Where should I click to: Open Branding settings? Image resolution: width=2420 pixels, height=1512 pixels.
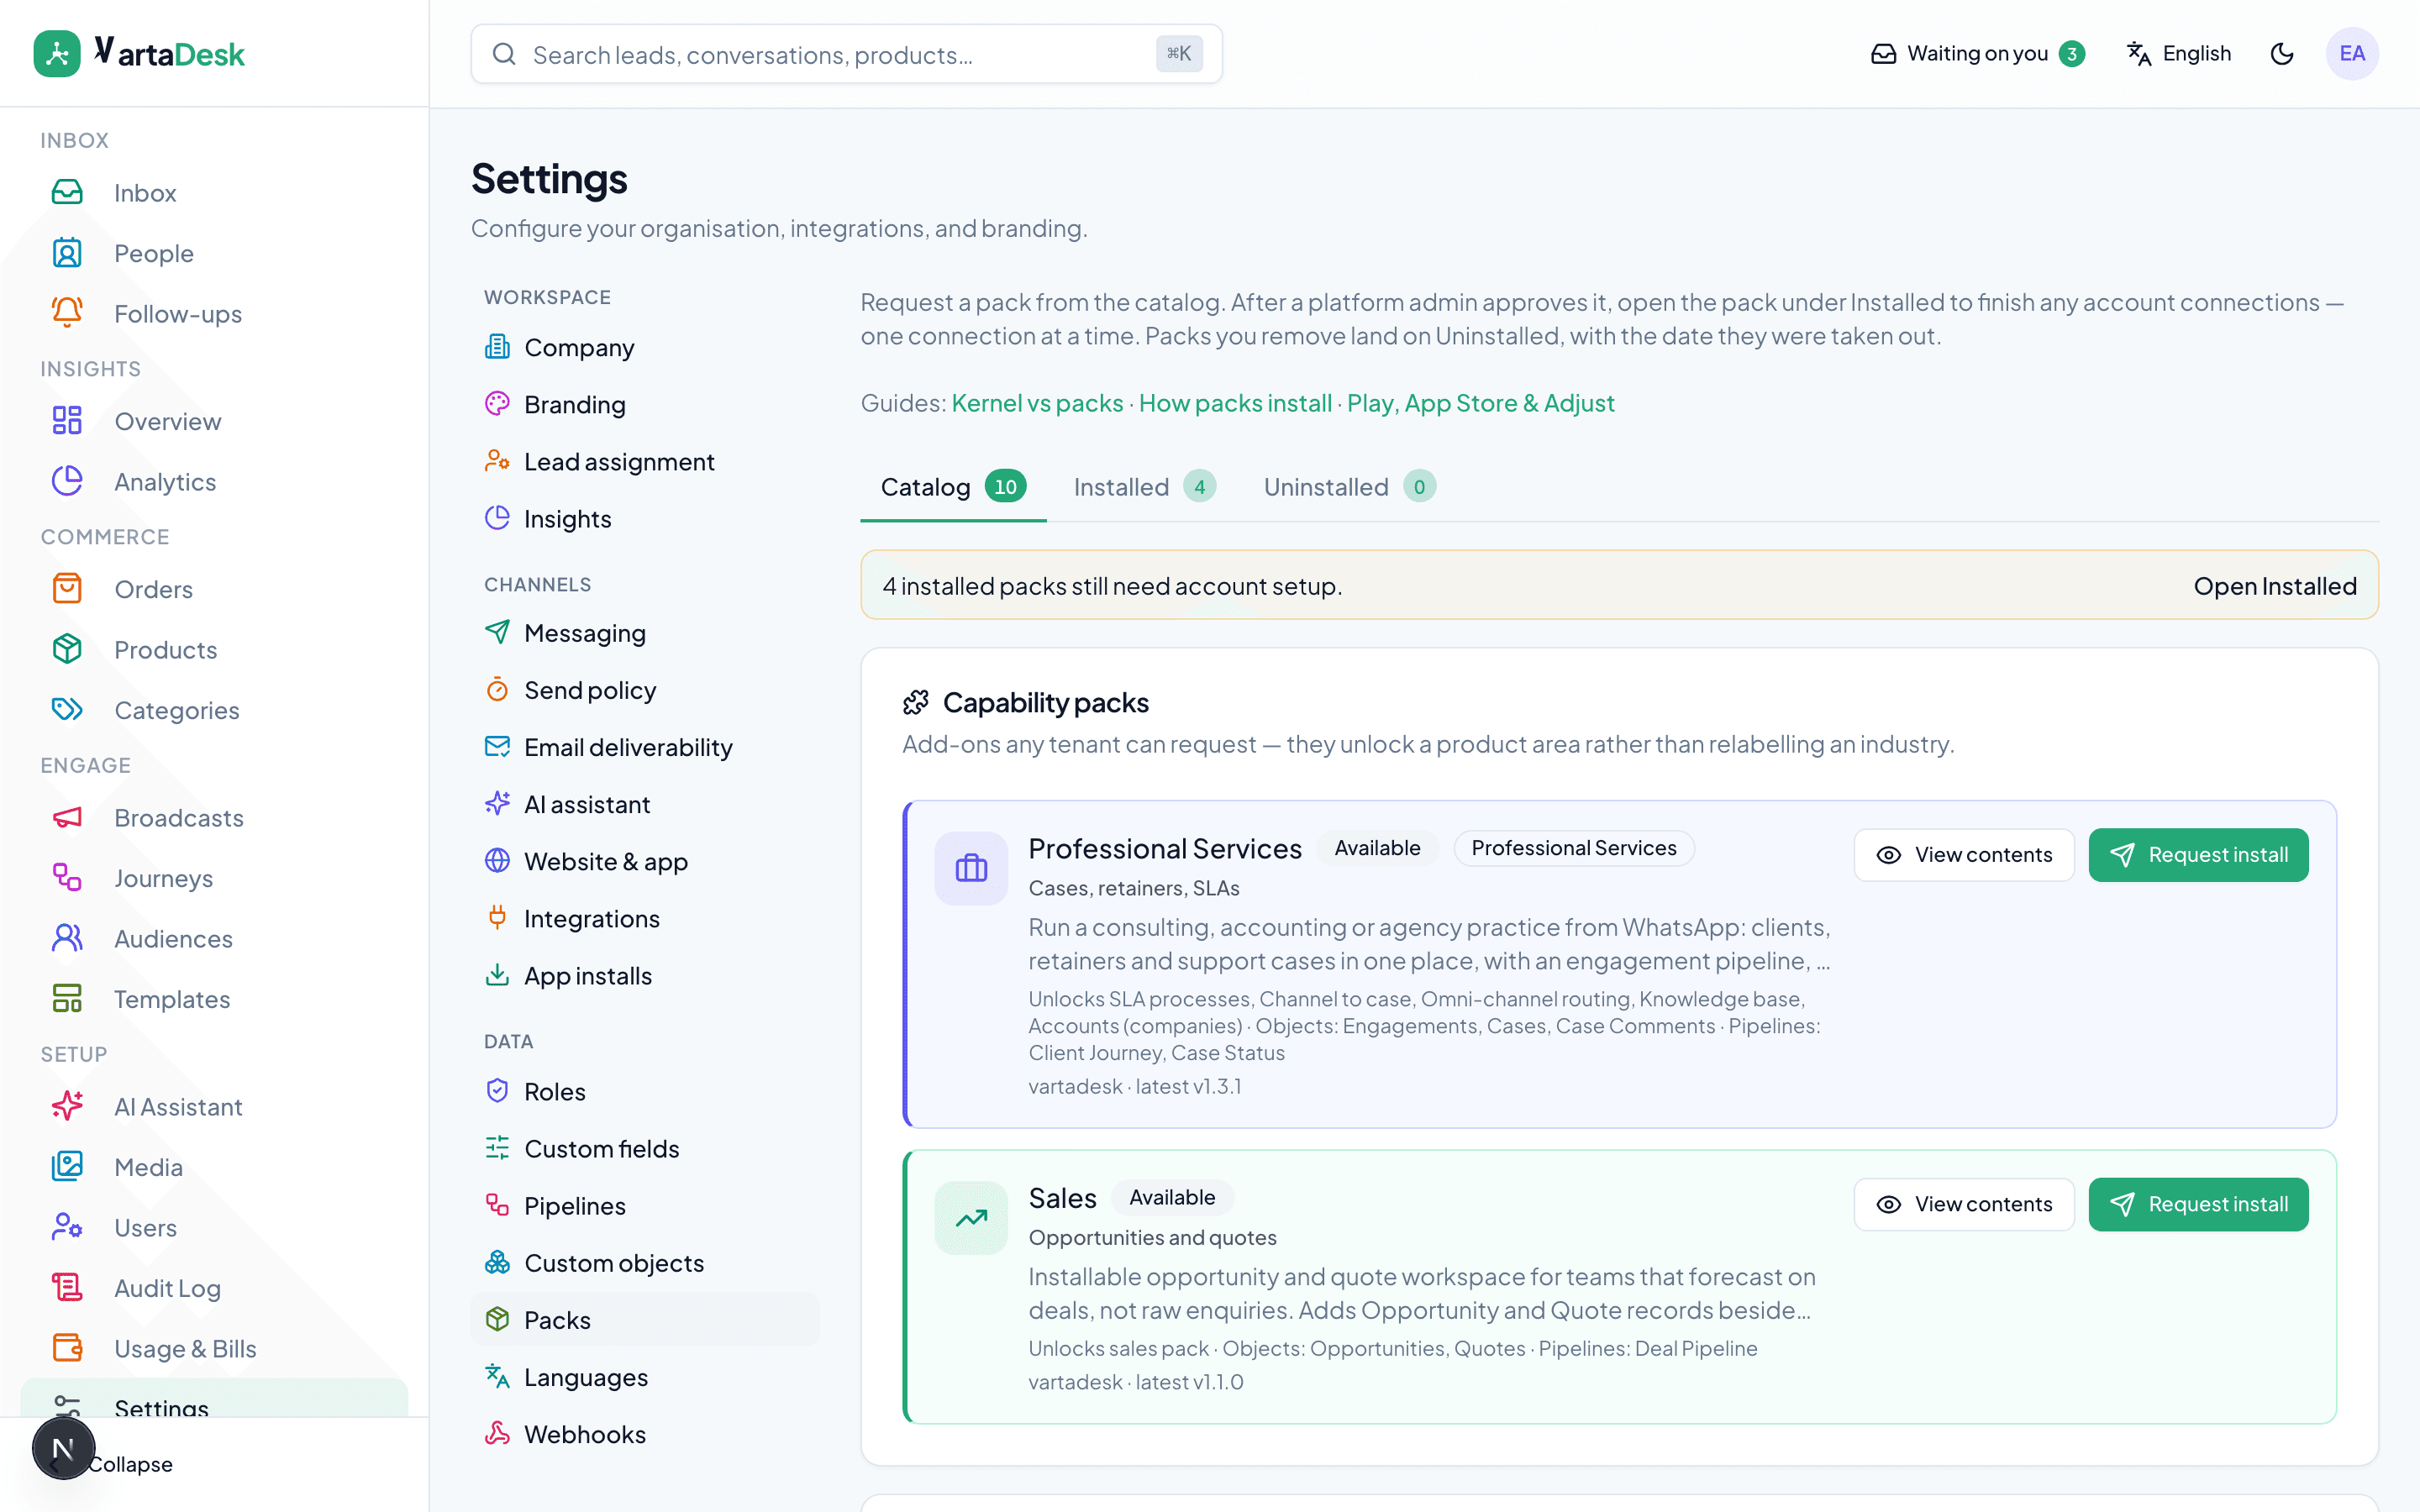[x=645, y=404]
